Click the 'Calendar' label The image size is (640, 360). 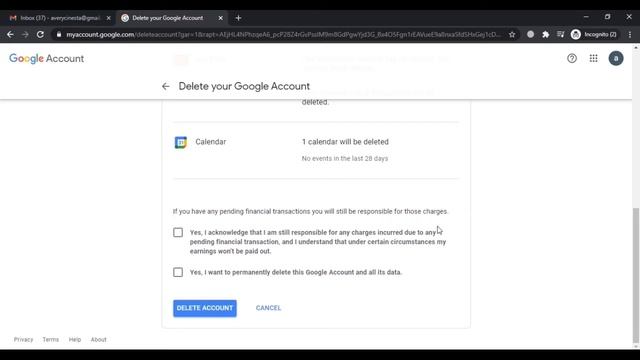pos(211,142)
